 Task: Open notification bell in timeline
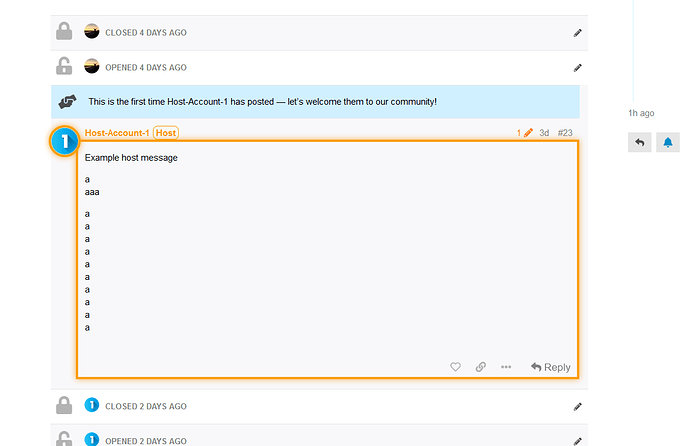coord(668,142)
